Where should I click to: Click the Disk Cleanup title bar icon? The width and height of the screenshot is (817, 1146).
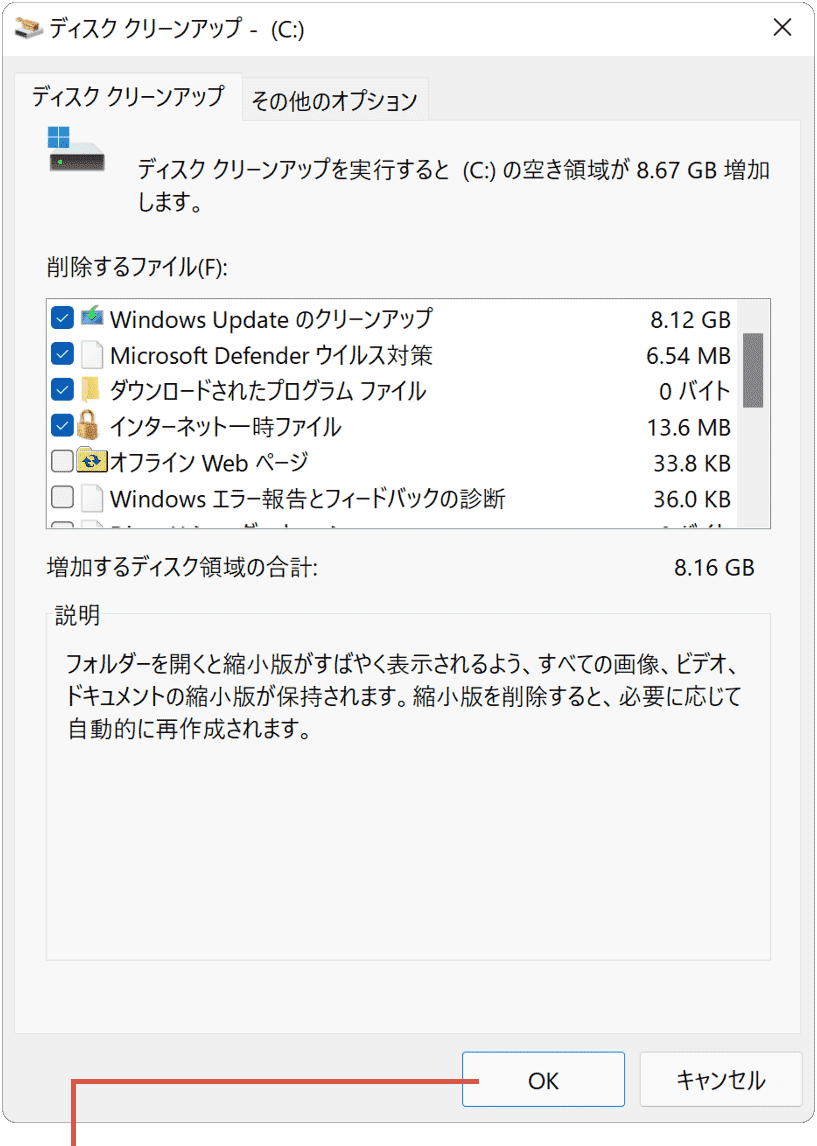[x=28, y=29]
